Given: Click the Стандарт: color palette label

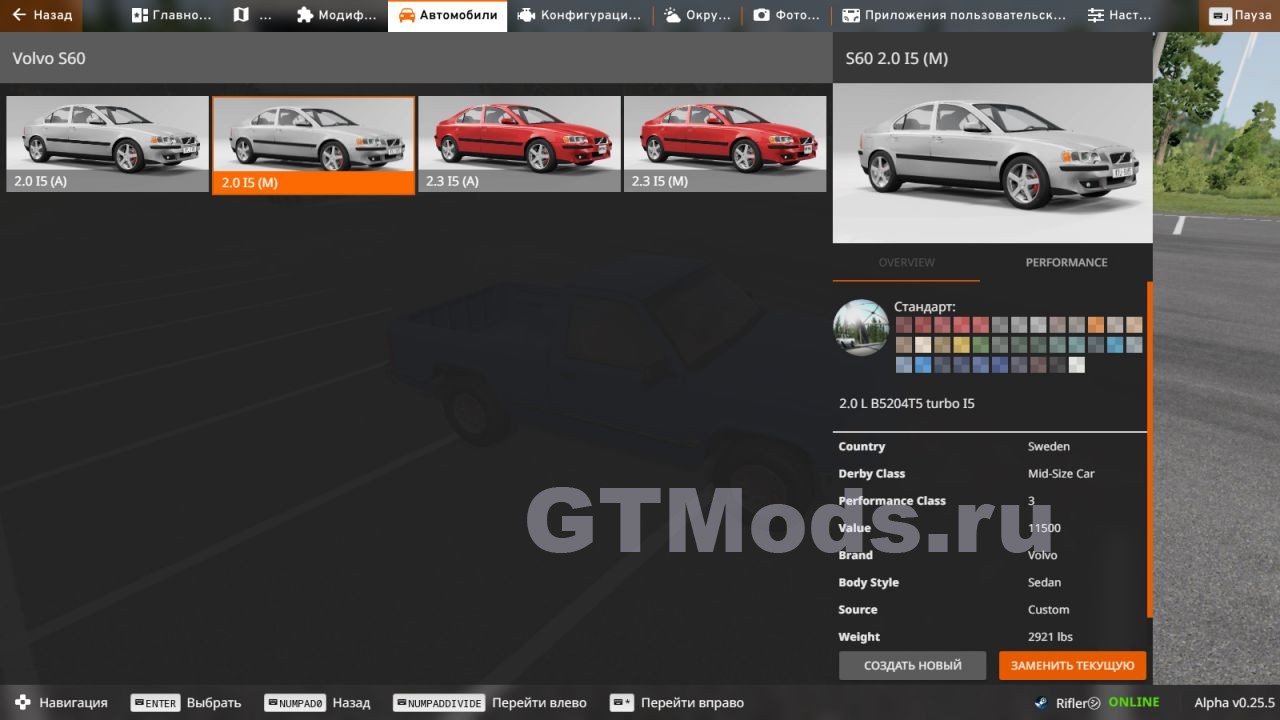Looking at the screenshot, I should [924, 306].
